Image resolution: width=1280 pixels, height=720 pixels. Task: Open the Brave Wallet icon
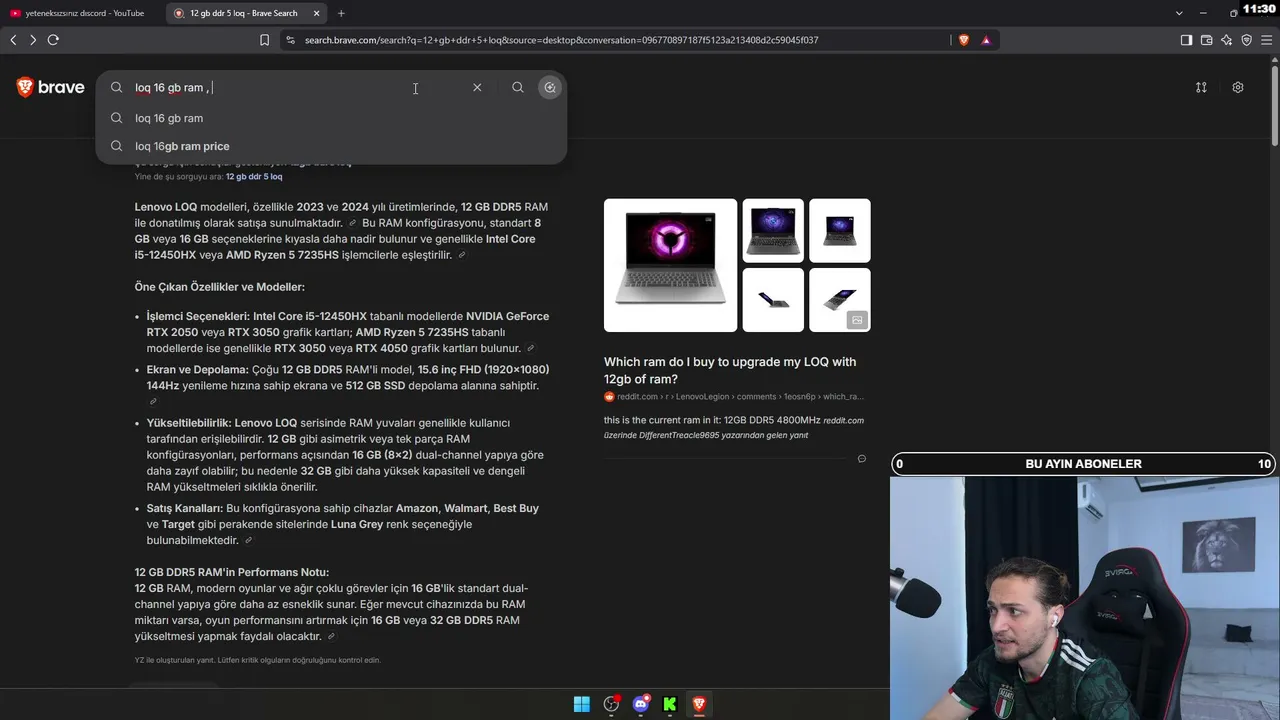(x=1206, y=40)
